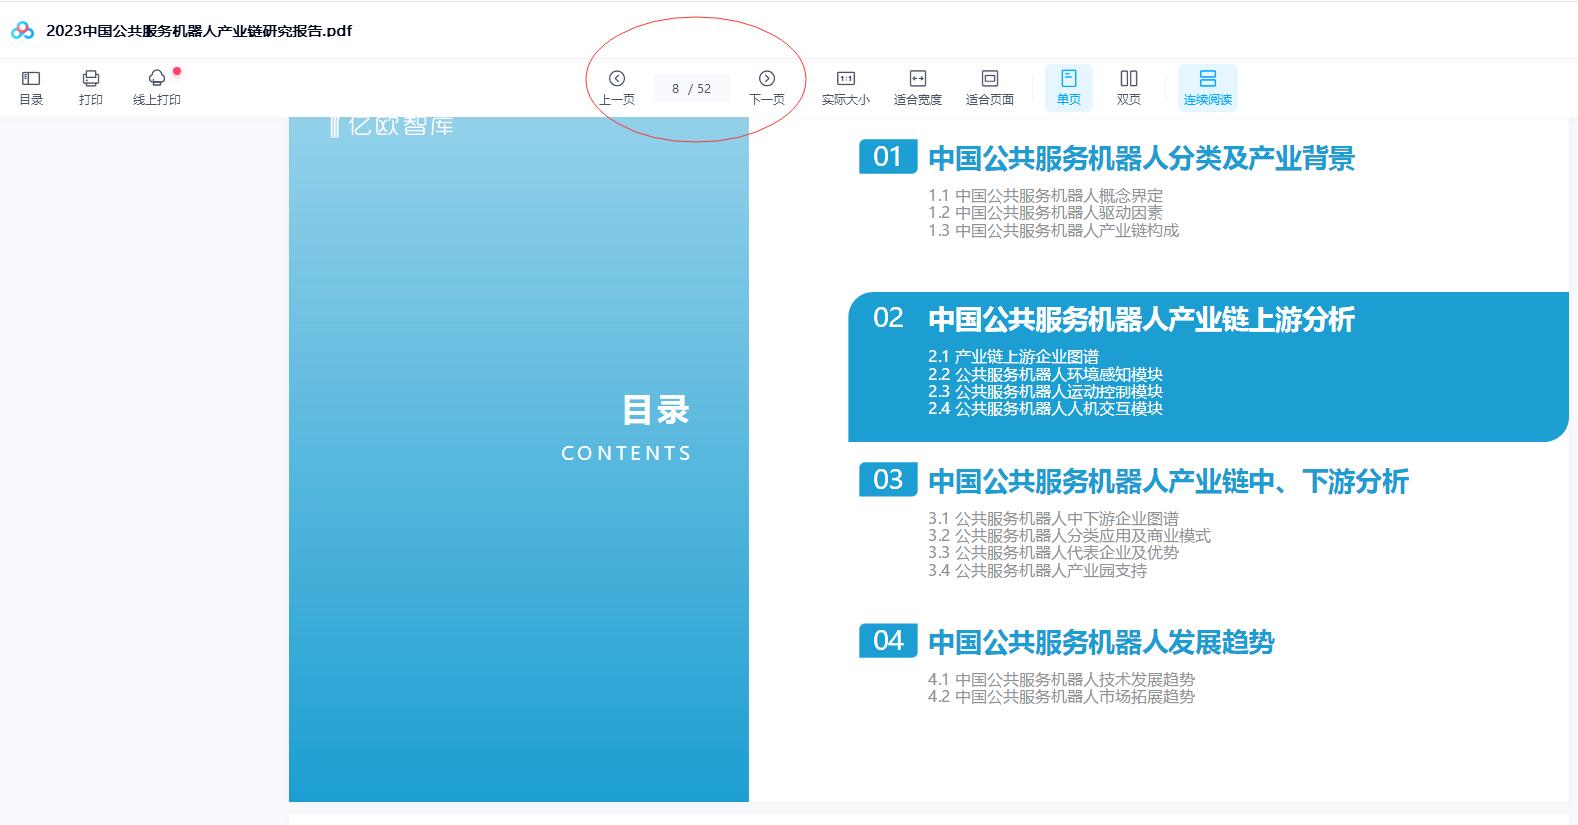Choose 适合宽度 fit width
Screen dimensions: 1578x825
918,87
